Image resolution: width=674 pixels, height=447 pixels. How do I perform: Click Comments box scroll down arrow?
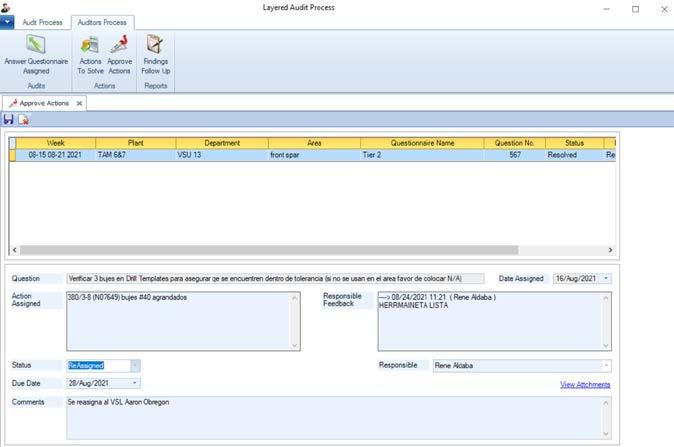click(606, 433)
